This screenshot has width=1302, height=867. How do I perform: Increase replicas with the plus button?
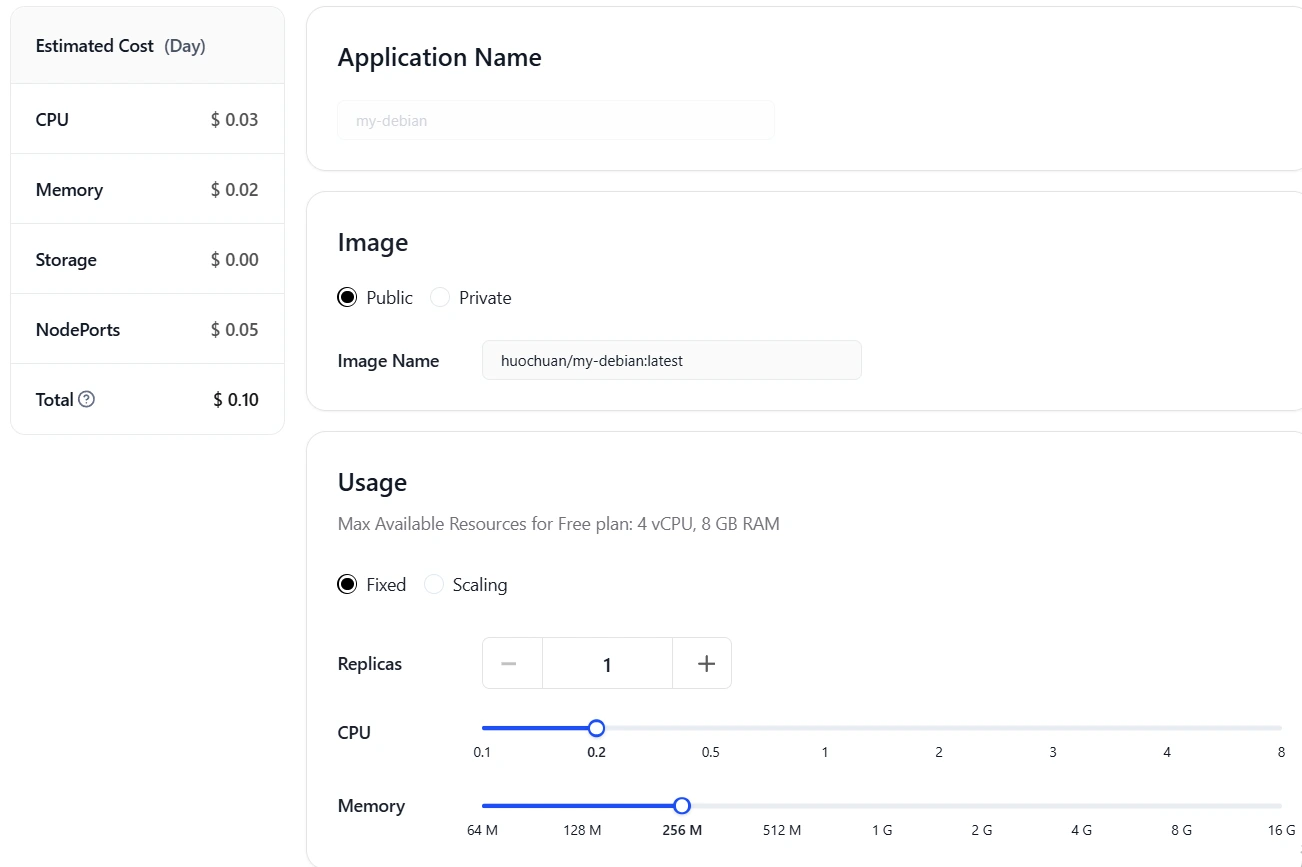(705, 664)
